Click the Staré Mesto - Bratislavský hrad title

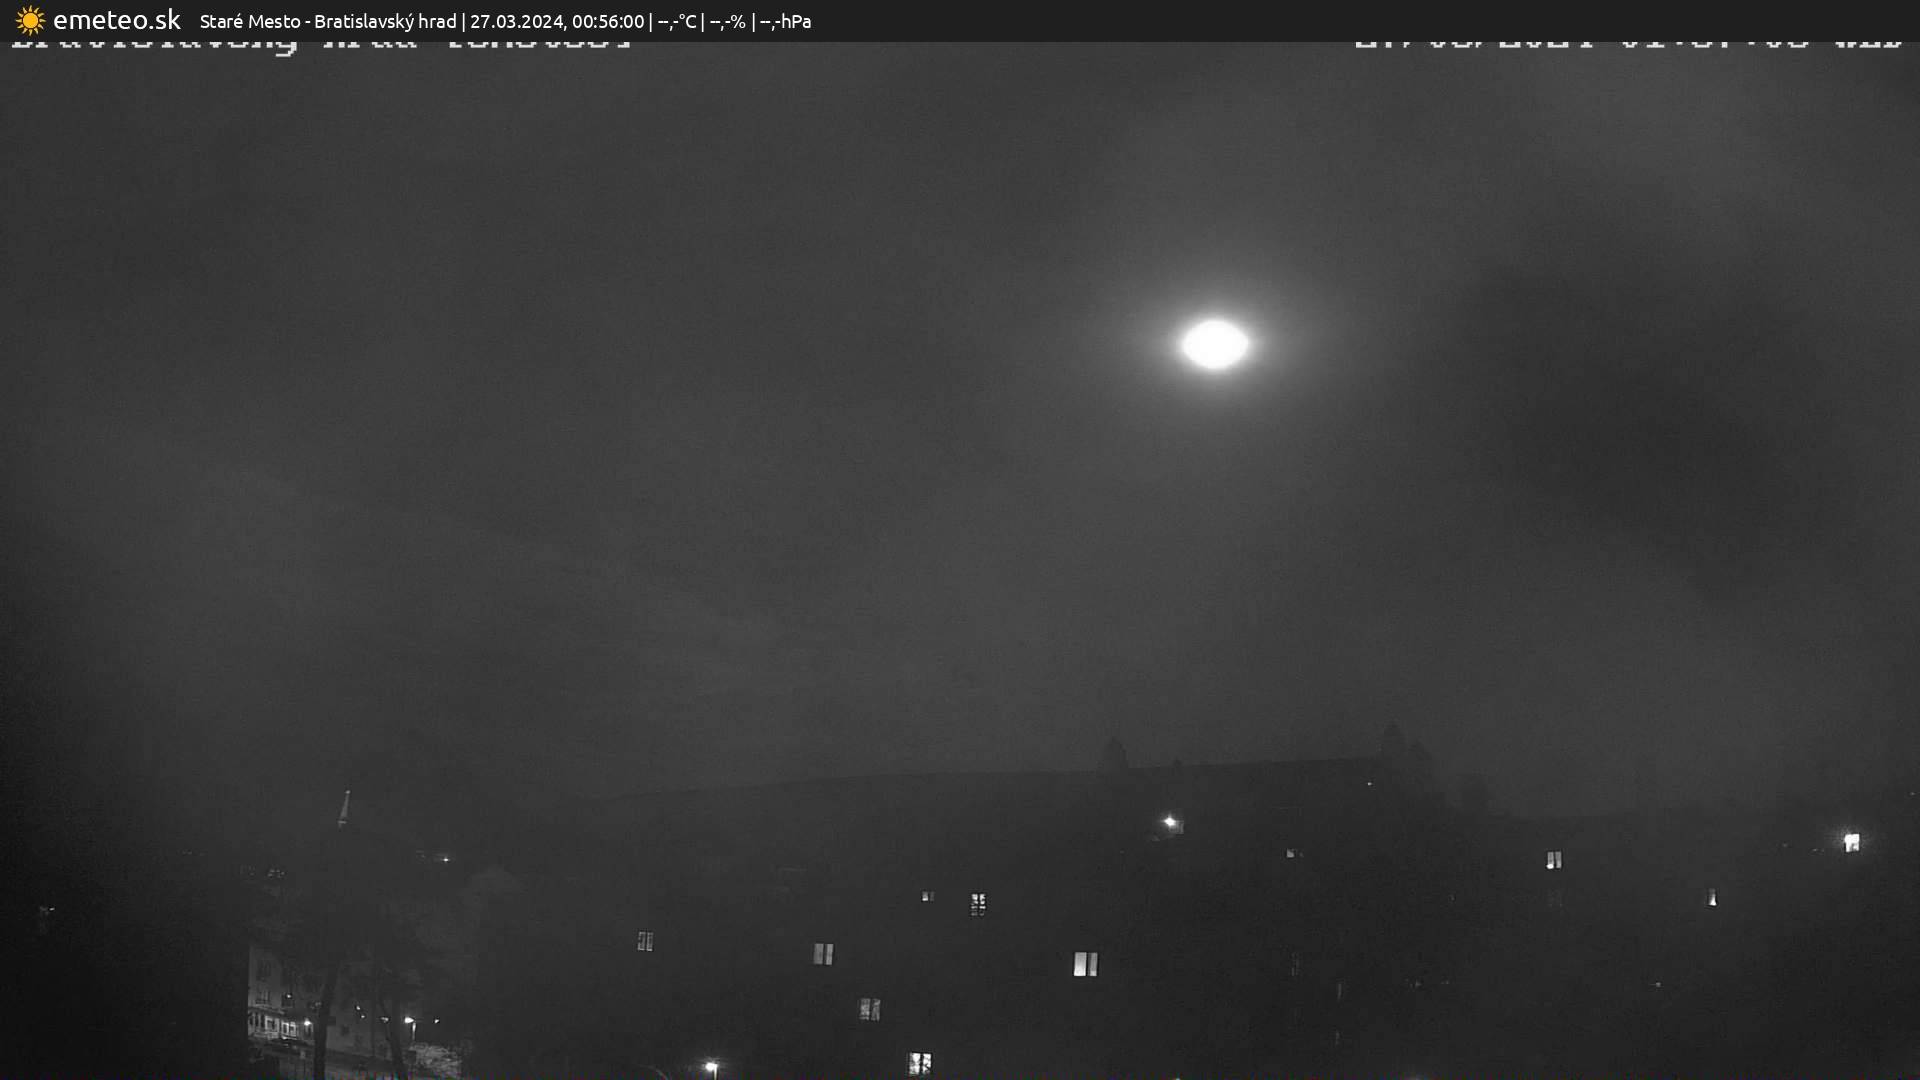click(x=327, y=21)
